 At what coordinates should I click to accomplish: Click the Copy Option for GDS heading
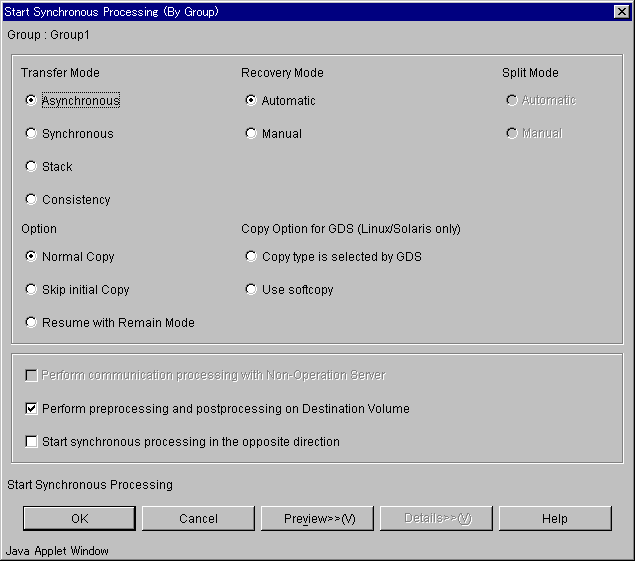tap(351, 229)
